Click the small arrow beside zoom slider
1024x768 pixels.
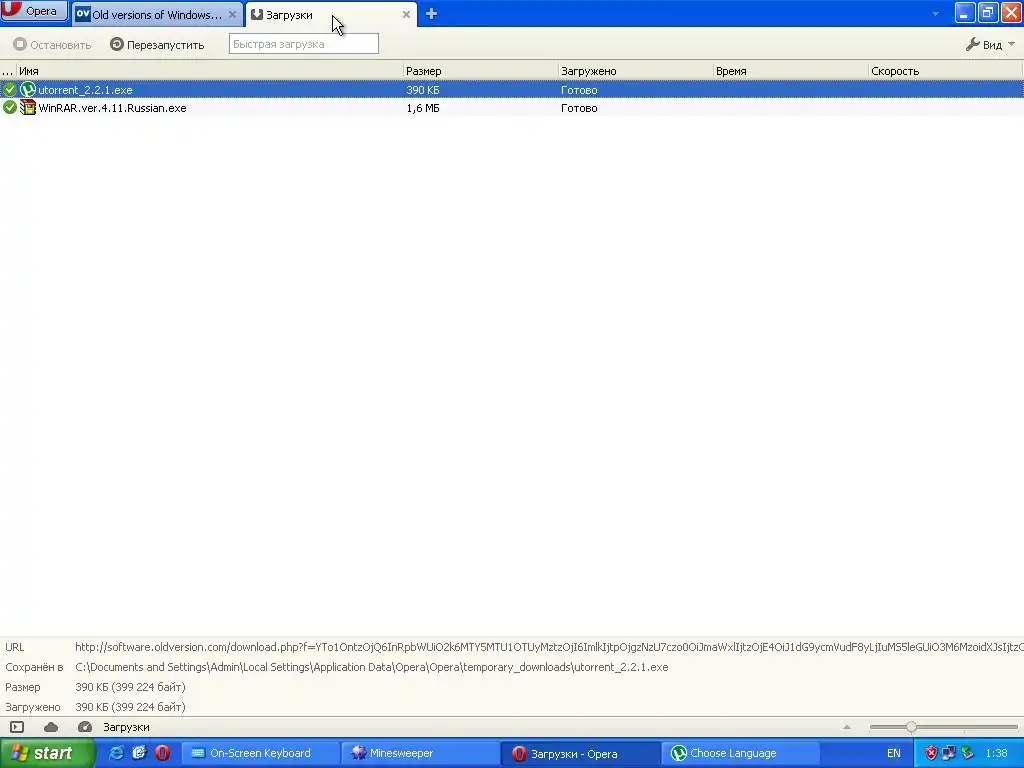pos(846,727)
